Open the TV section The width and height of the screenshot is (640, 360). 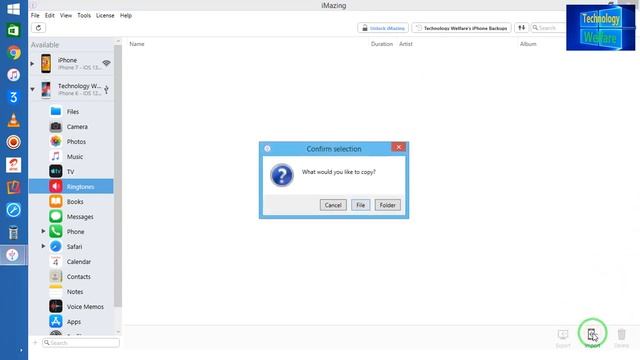71,171
